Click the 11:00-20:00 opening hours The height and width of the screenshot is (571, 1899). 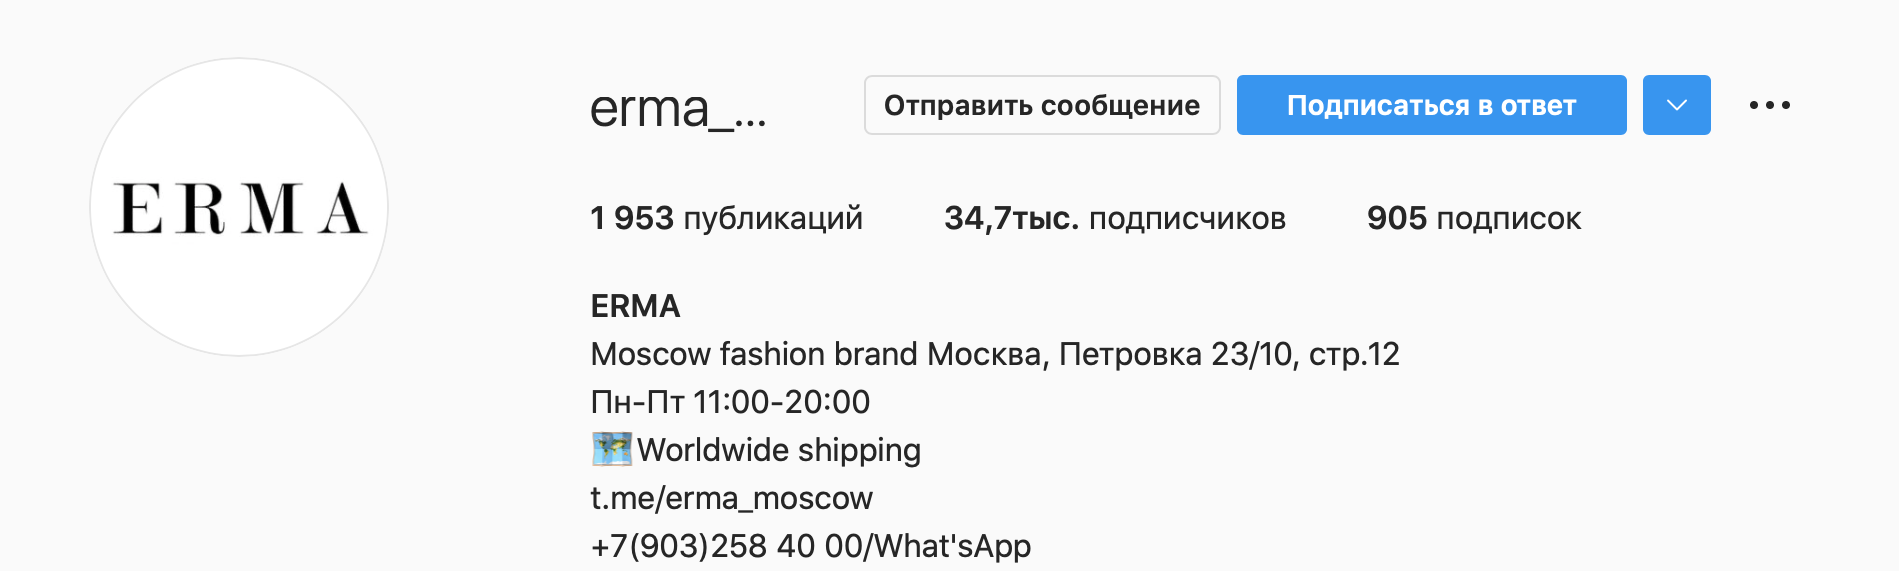781,402
